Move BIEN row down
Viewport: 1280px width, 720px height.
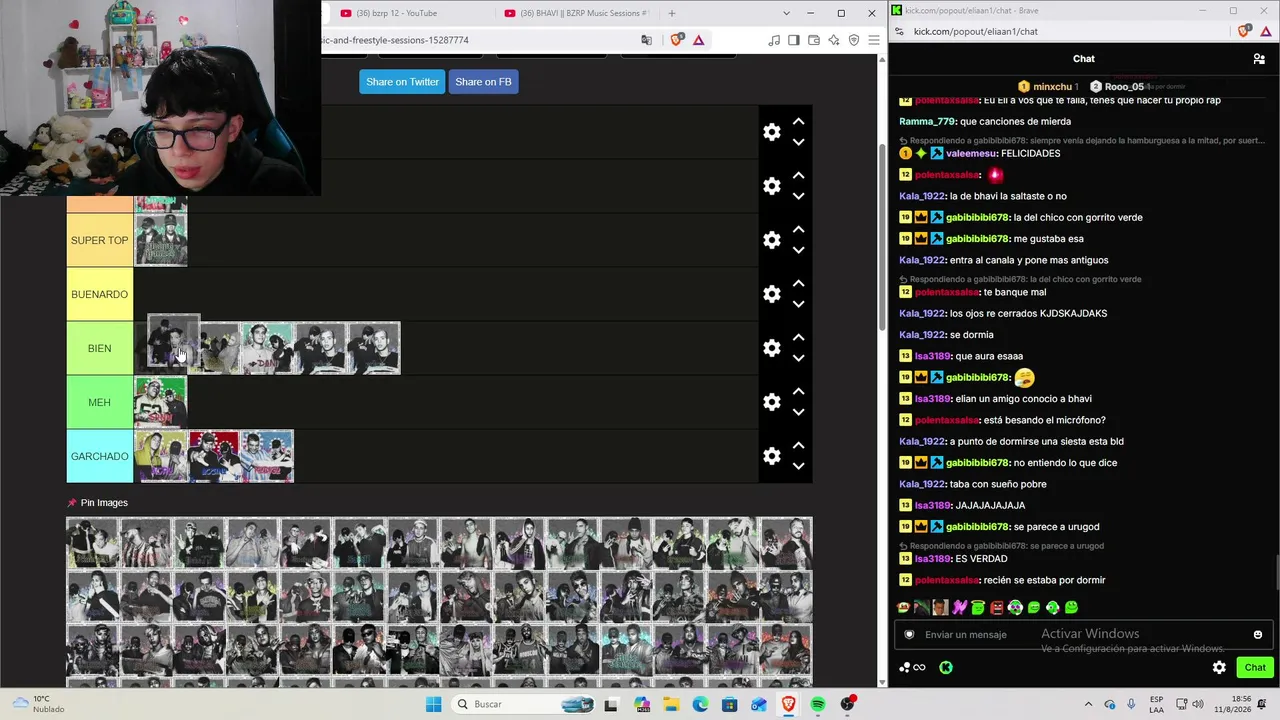point(798,358)
